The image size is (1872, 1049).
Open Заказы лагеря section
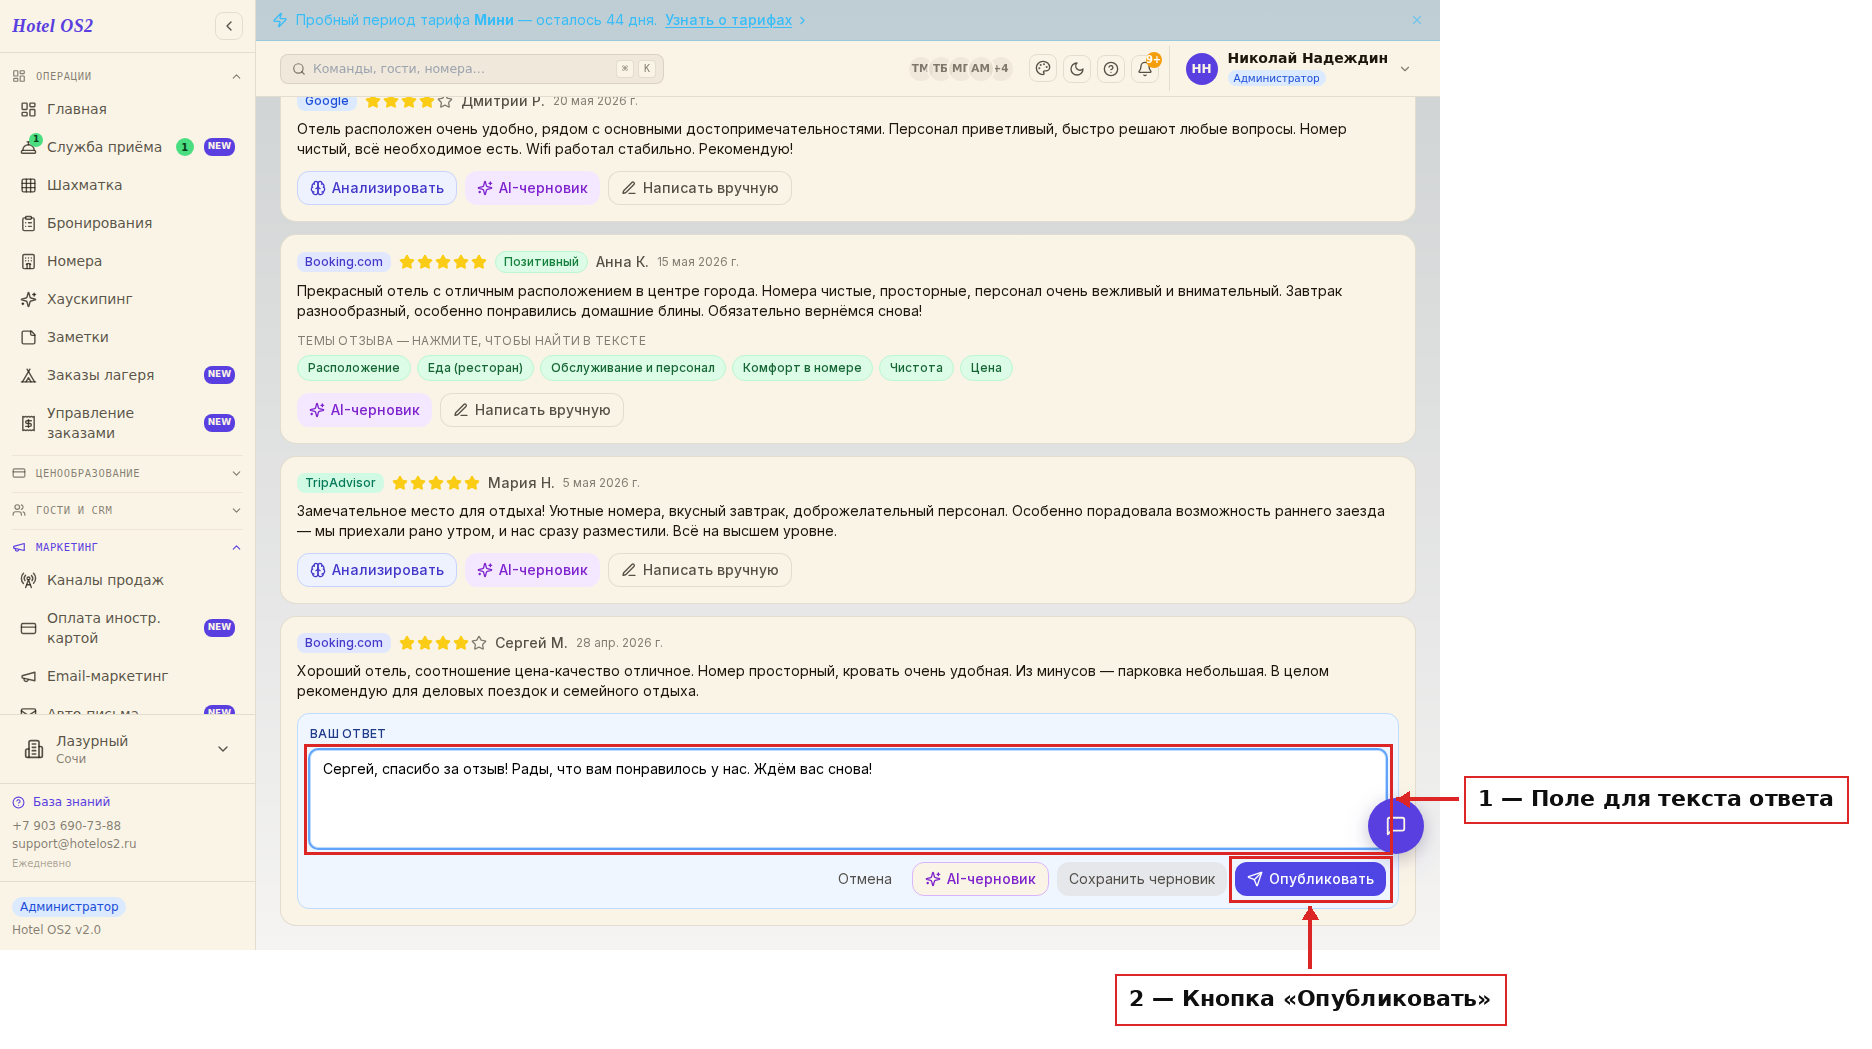pyautogui.click(x=127, y=375)
